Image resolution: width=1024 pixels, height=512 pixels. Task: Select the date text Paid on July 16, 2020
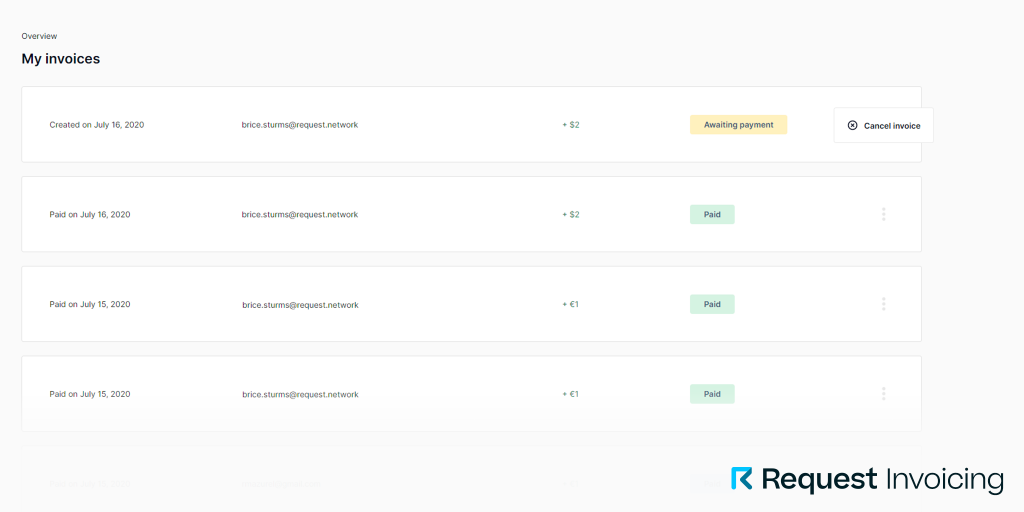[90, 214]
